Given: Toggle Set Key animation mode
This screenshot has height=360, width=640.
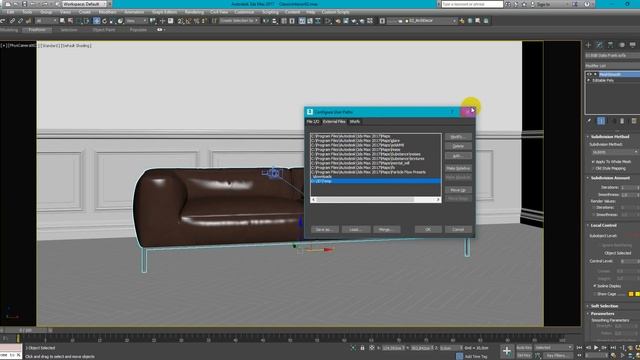Looking at the screenshot, I should click(524, 356).
